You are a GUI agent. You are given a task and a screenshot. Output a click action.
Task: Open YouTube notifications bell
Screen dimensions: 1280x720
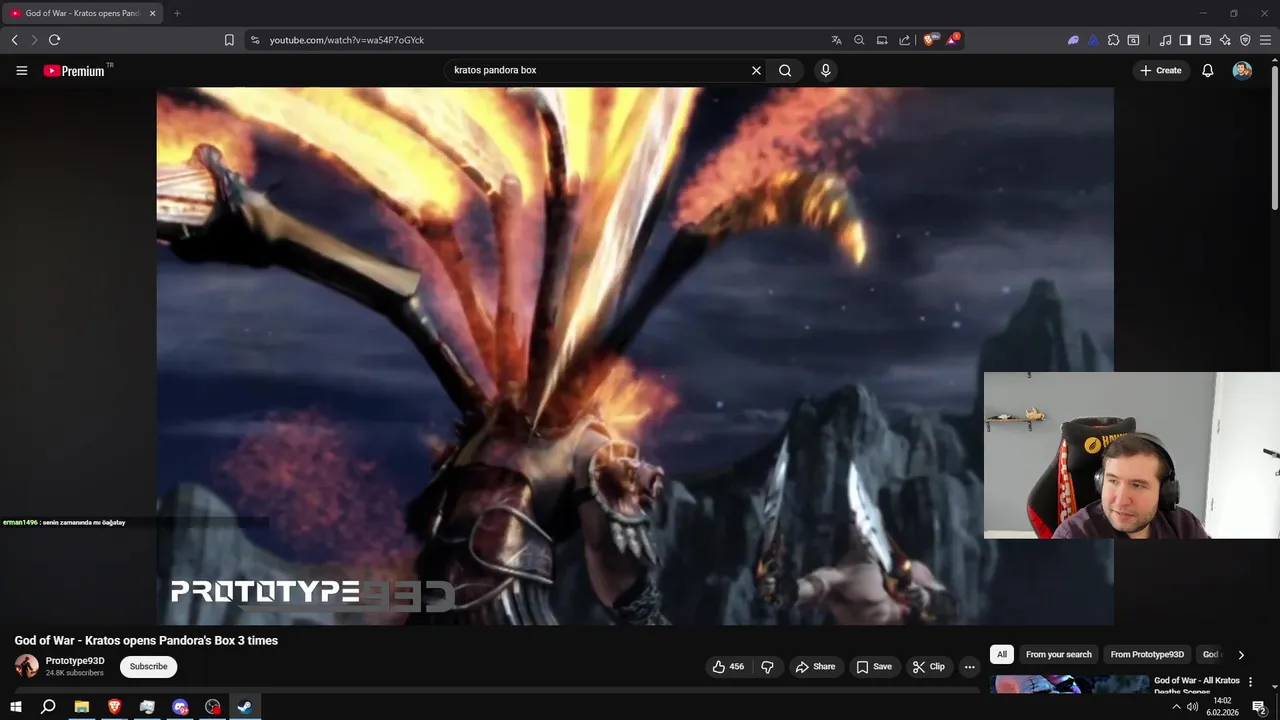1207,71
